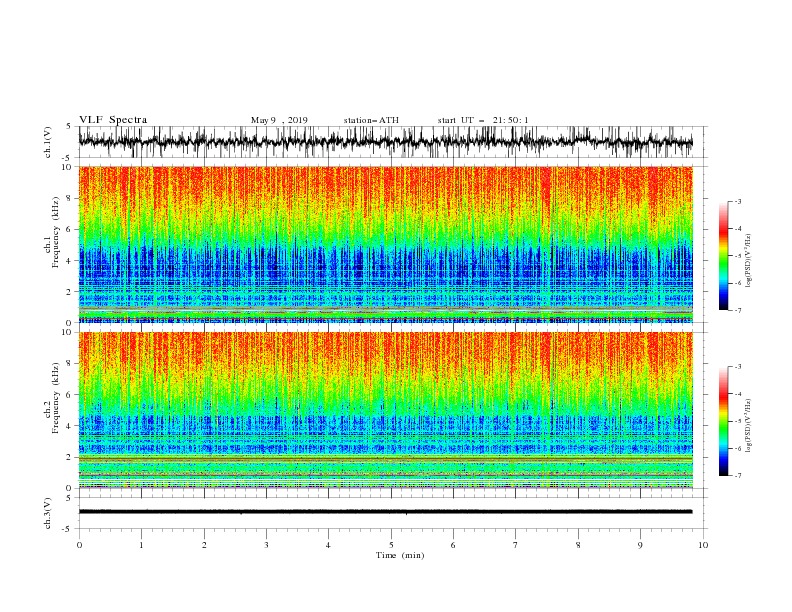Click the '-7' label on ch.2 colorbar

pos(738,475)
